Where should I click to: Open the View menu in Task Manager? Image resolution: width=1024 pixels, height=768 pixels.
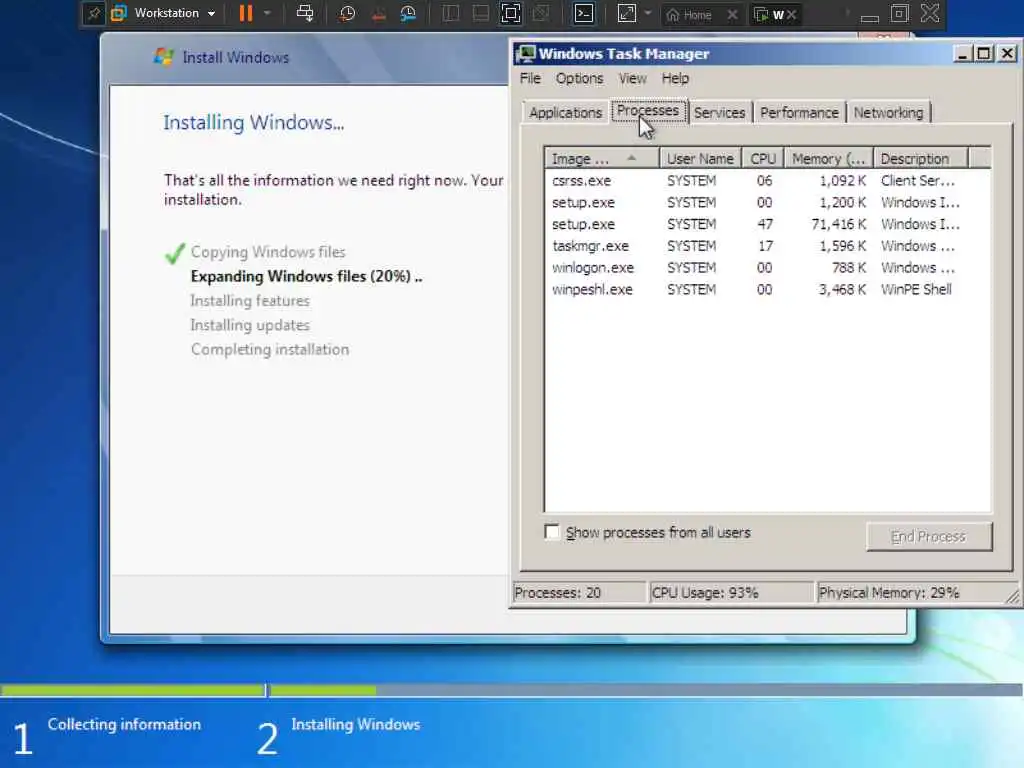[x=632, y=78]
